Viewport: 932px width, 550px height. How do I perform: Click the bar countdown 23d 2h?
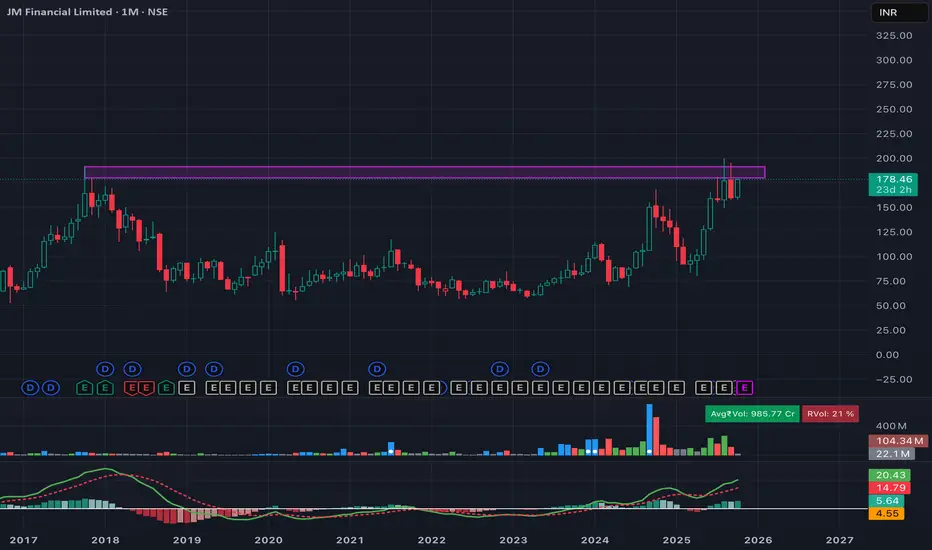click(x=893, y=190)
